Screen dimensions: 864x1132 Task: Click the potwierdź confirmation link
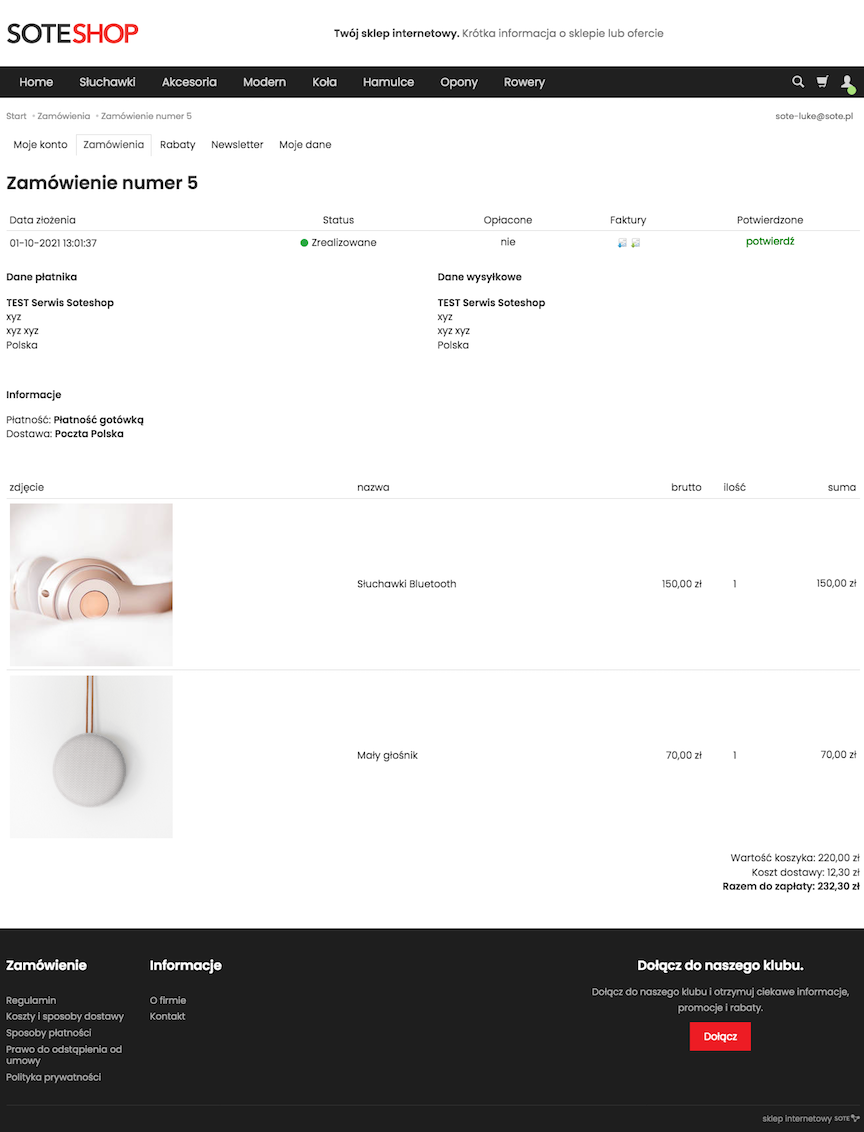coord(769,241)
